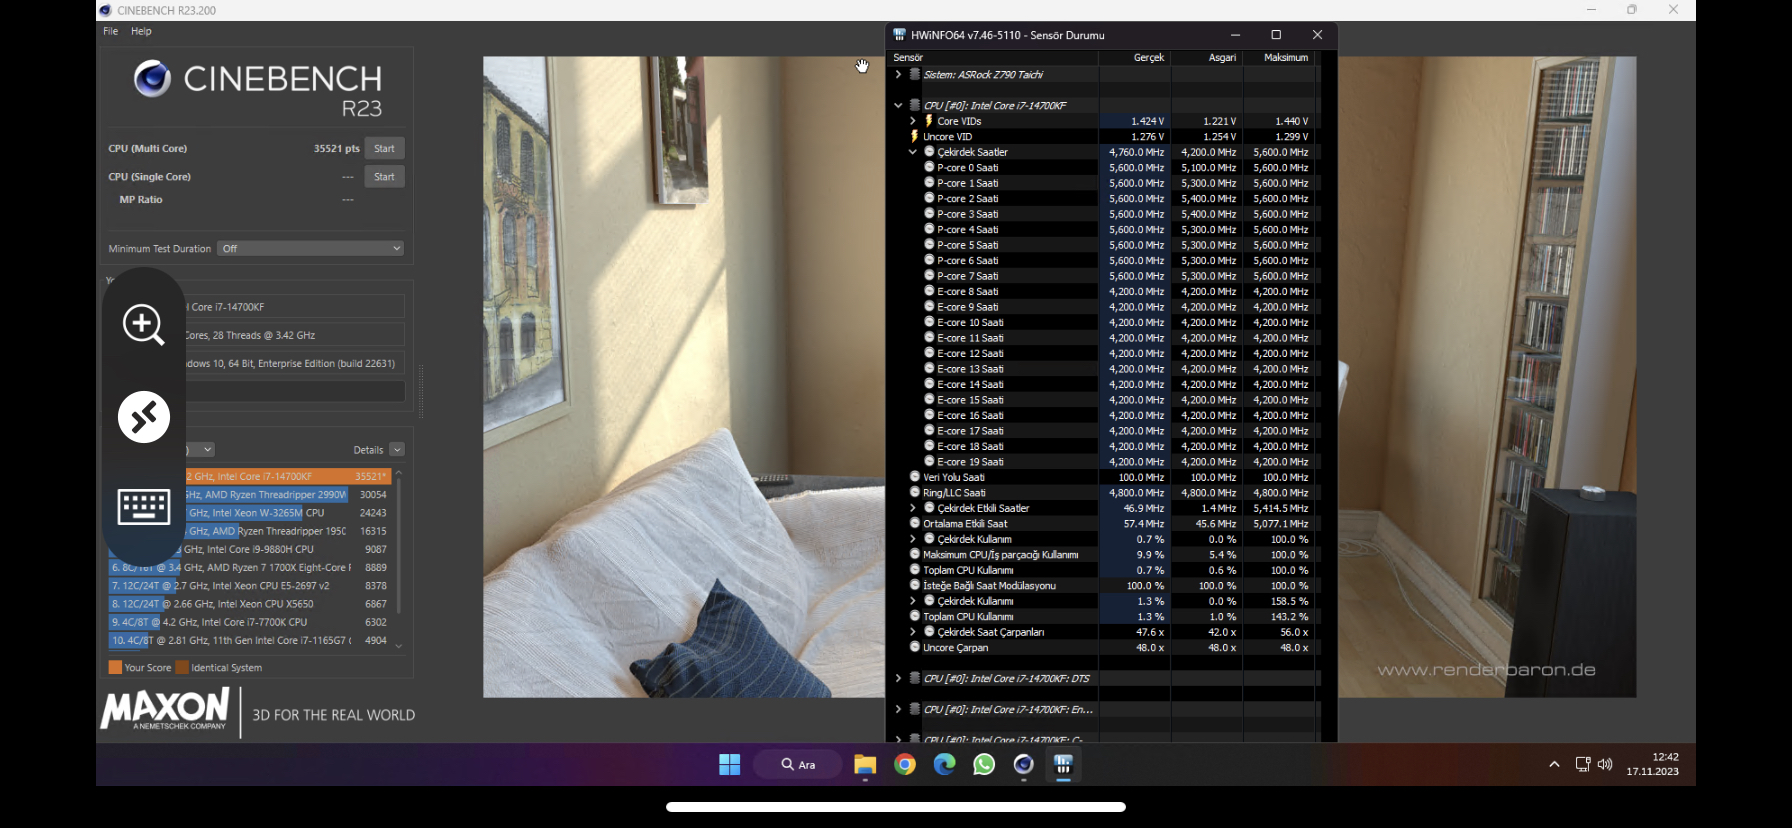
Task: Click the Sensör column header in HWiNFO
Action: tap(908, 58)
